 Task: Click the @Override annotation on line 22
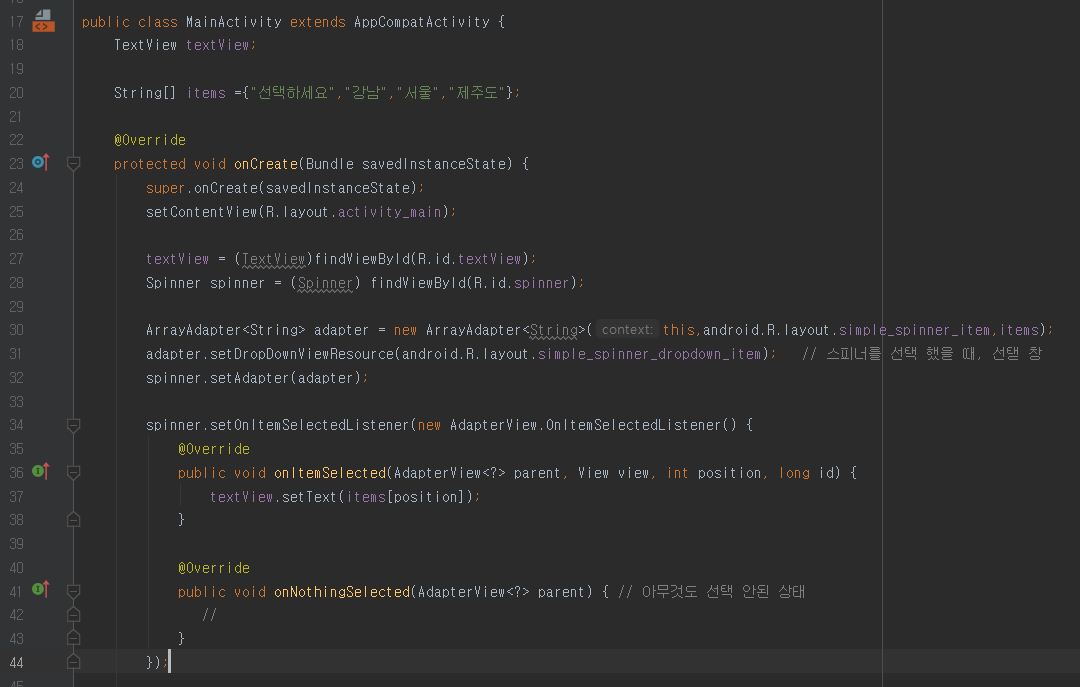149,140
